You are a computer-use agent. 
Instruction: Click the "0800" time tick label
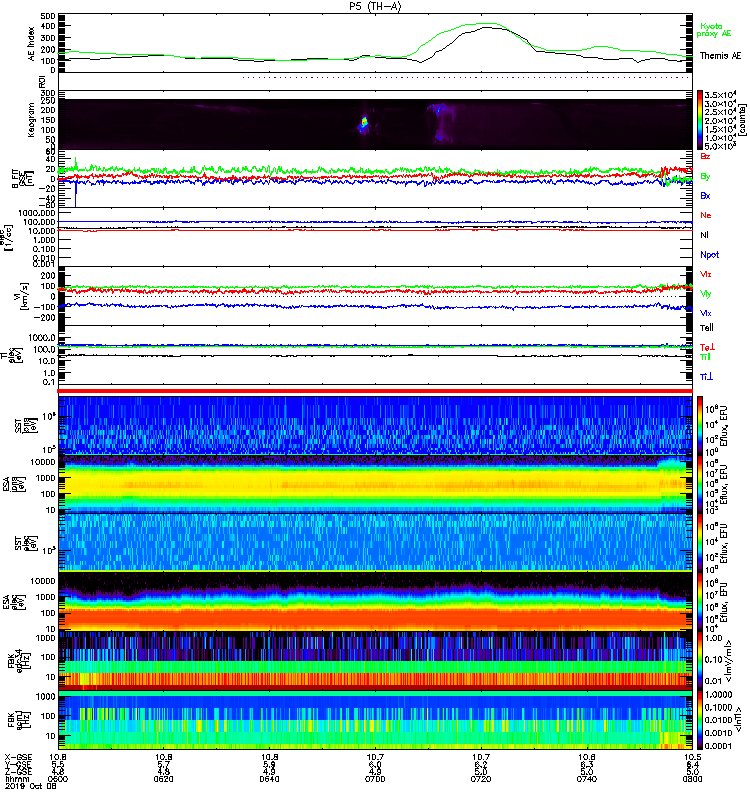coord(692,779)
